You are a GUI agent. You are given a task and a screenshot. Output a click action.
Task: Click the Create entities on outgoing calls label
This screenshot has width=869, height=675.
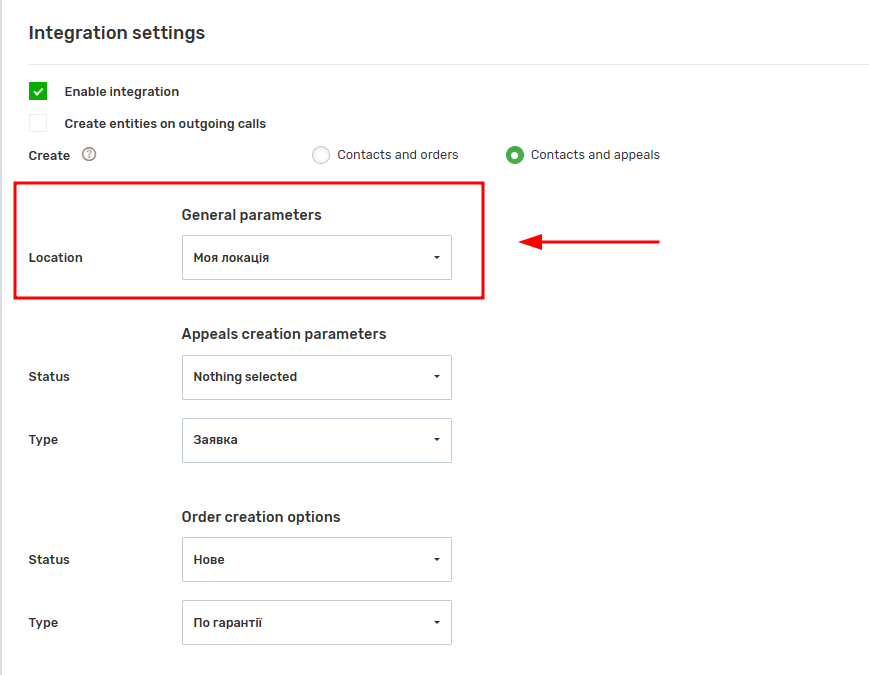tap(165, 124)
